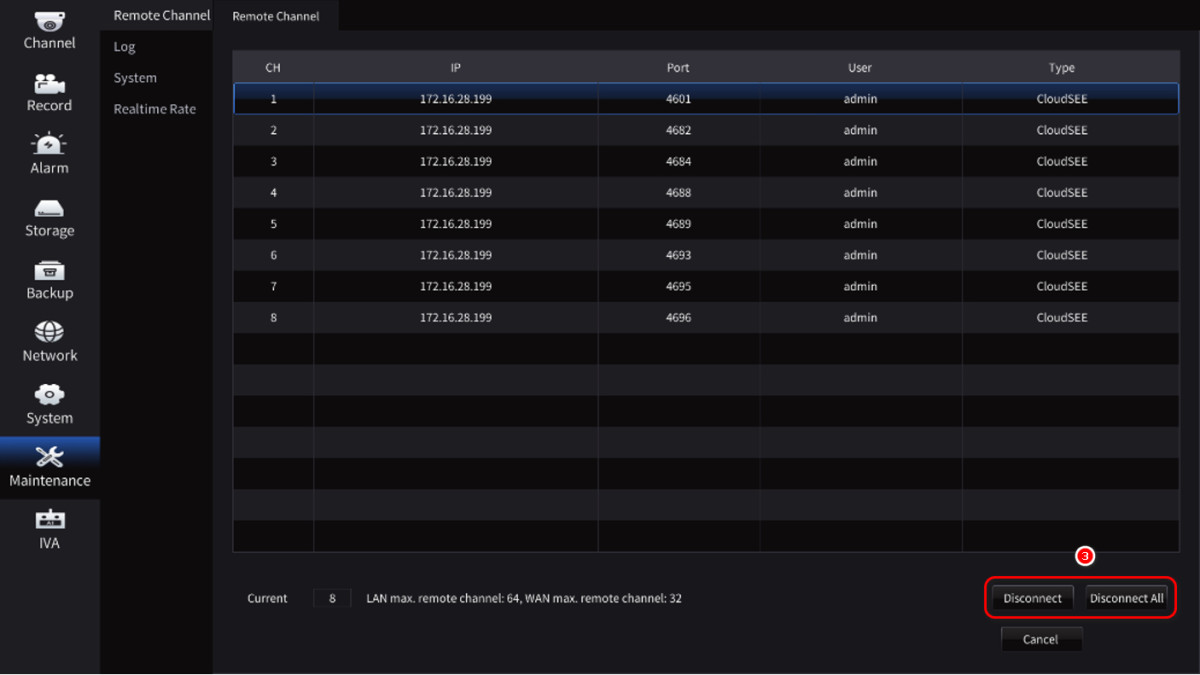Click the Current count field showing 8
1200x675 pixels.
332,598
